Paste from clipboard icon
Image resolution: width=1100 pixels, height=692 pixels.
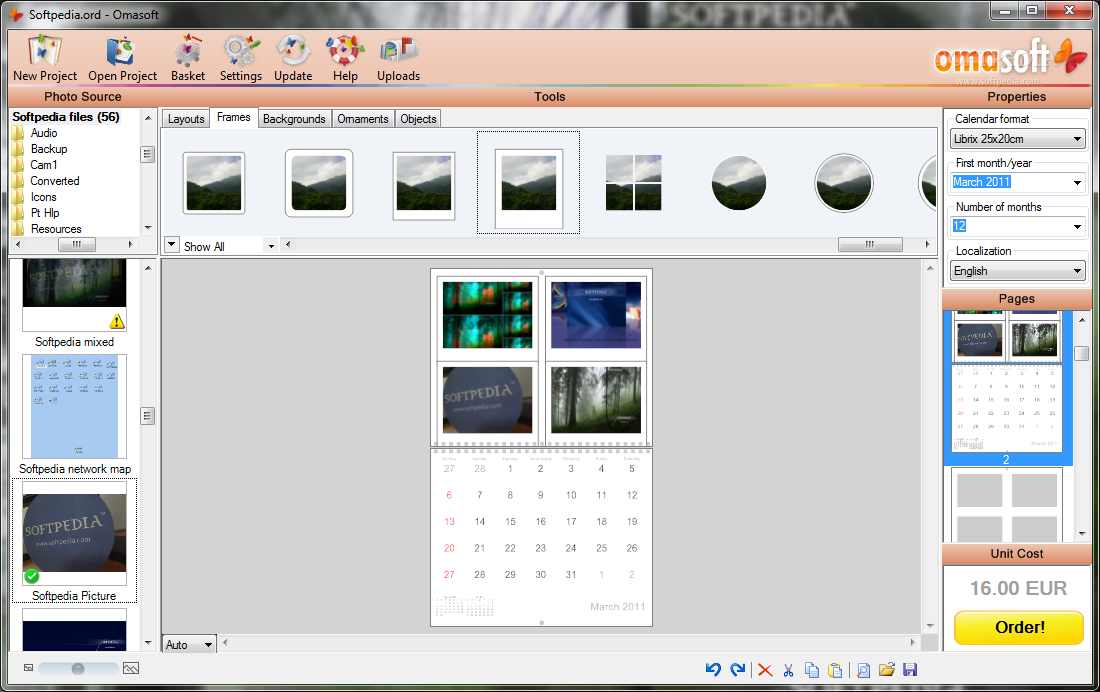835,670
